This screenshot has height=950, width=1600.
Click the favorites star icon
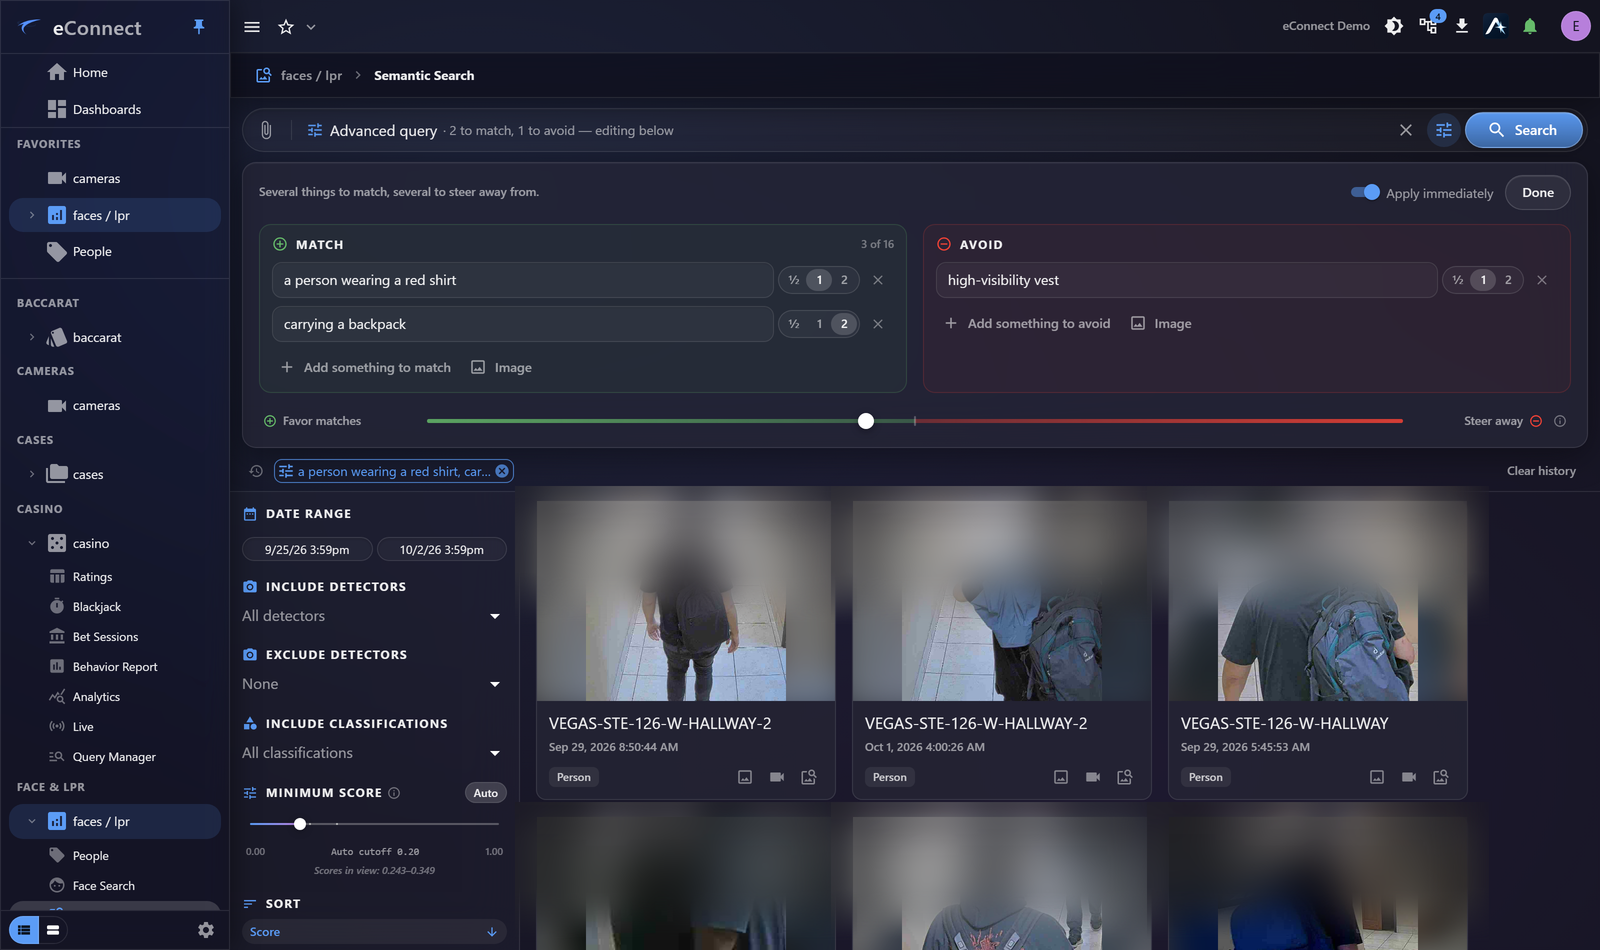(x=286, y=27)
